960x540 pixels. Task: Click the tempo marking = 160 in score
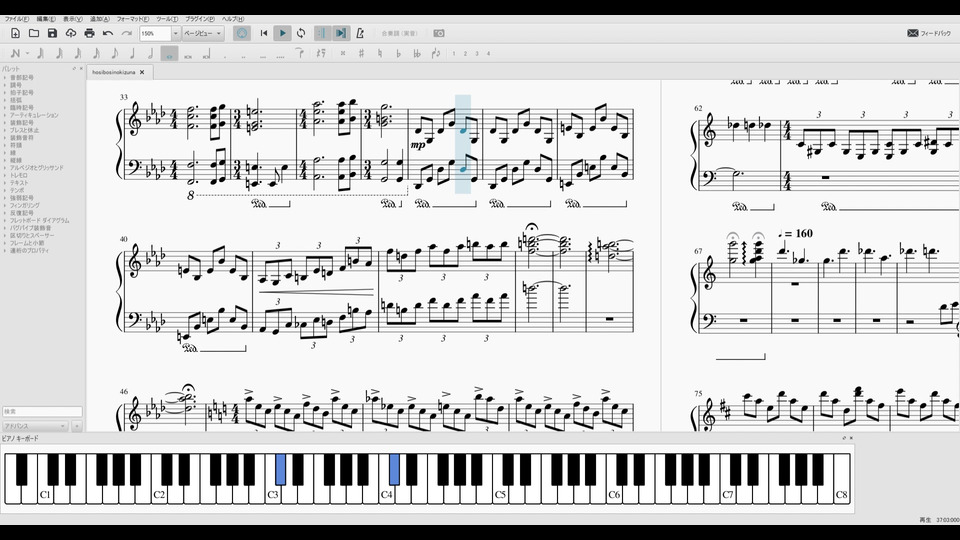click(795, 233)
